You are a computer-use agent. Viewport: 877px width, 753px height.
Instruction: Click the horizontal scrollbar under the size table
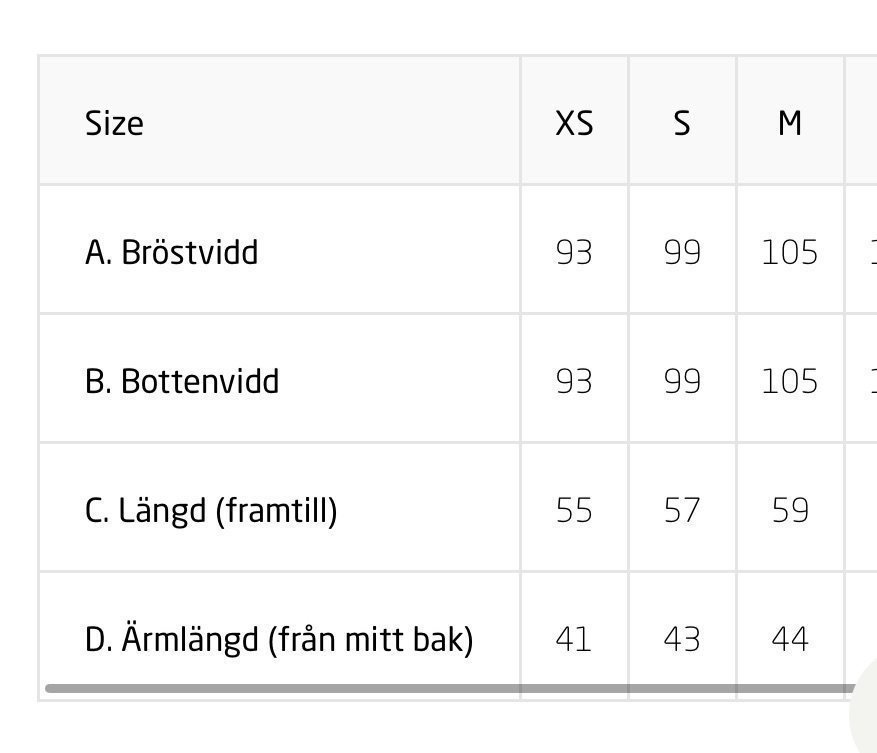tap(450, 689)
